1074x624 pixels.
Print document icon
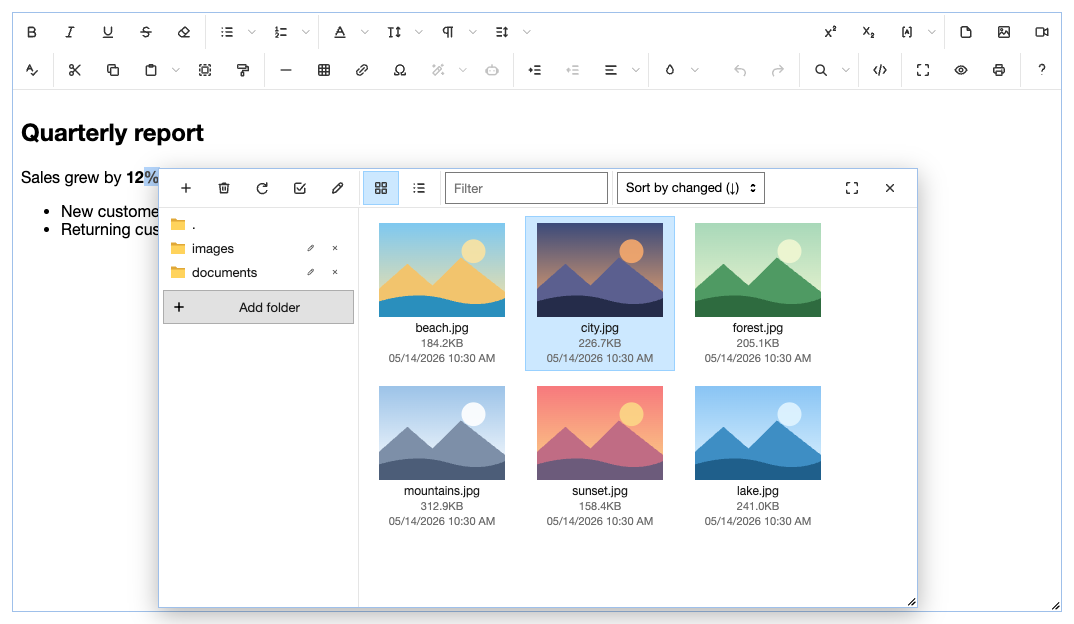click(999, 70)
